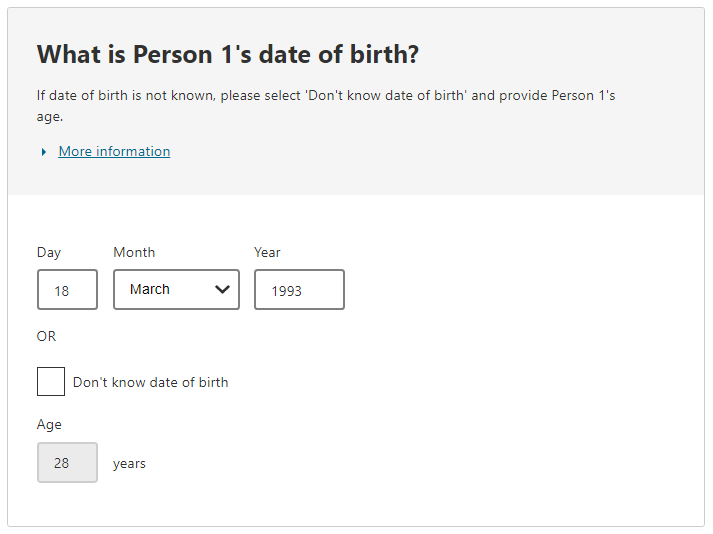Screen dimensions: 713x534
Task: Click the number 28 in the Age box
Action: [62, 464]
